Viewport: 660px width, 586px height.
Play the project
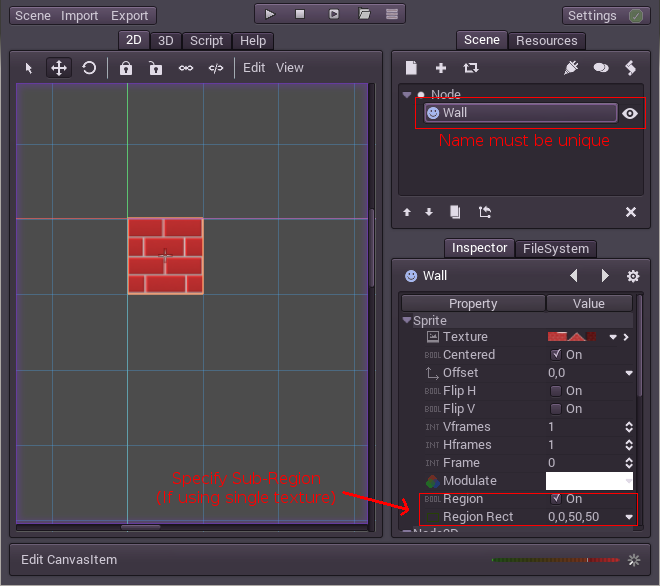pos(270,14)
